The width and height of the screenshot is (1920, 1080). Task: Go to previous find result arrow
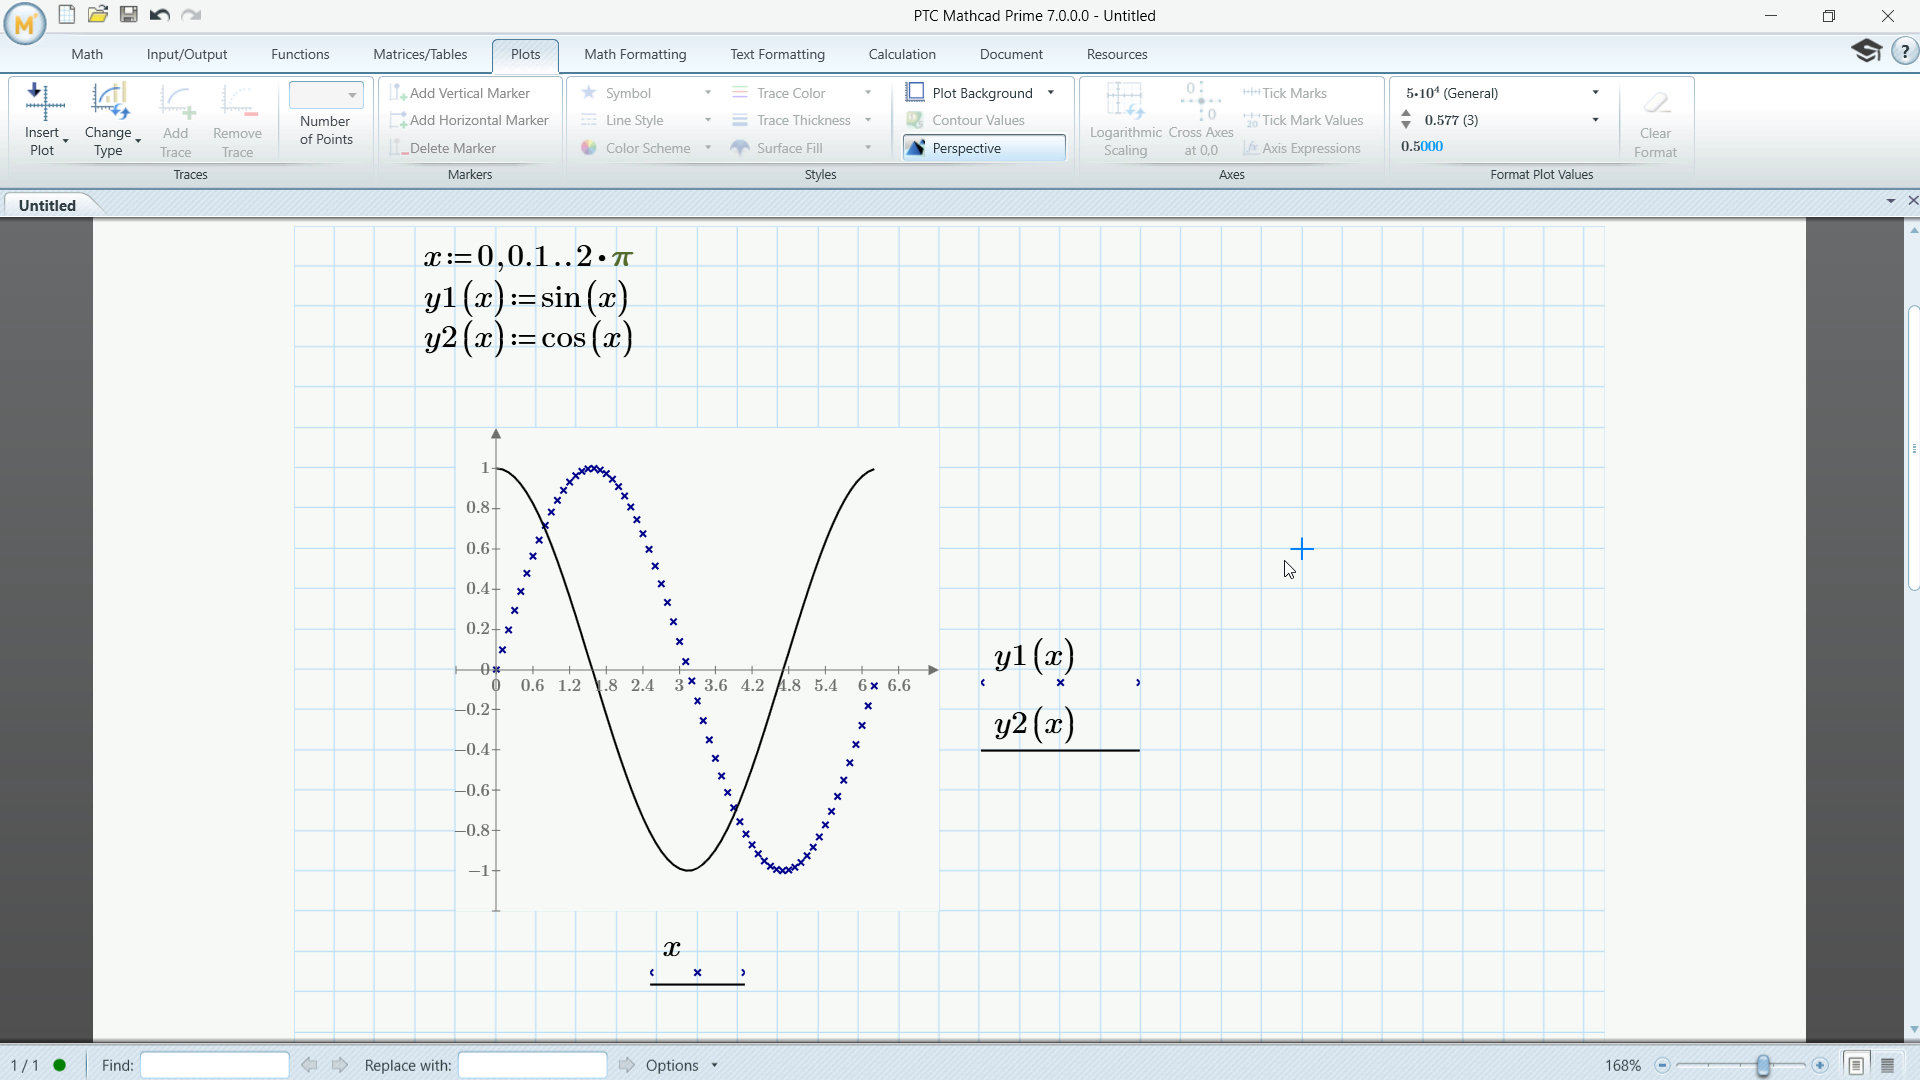[x=309, y=1065]
